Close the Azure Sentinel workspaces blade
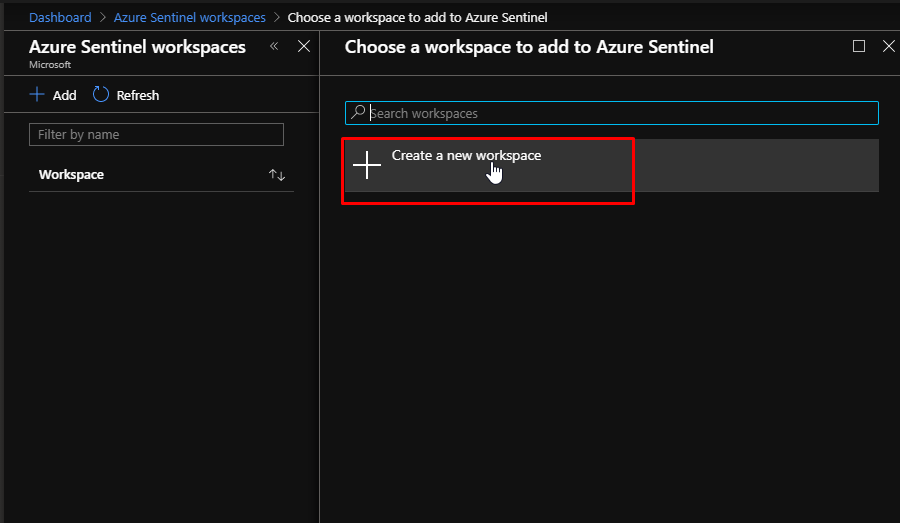Screen dimensions: 900x523 (304, 46)
